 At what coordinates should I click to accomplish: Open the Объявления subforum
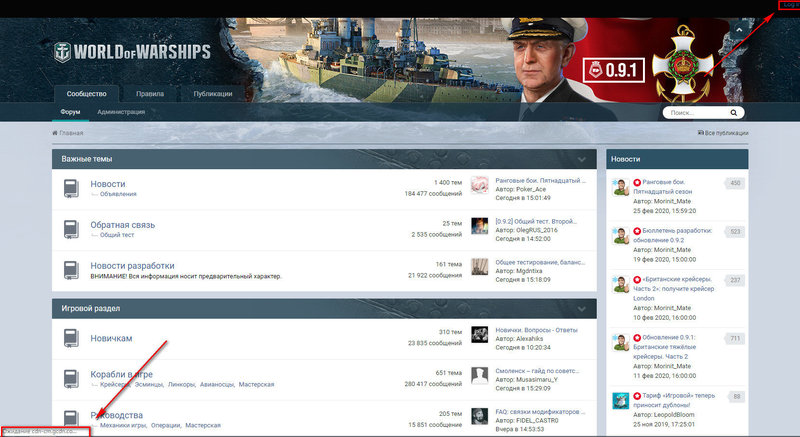[118, 194]
